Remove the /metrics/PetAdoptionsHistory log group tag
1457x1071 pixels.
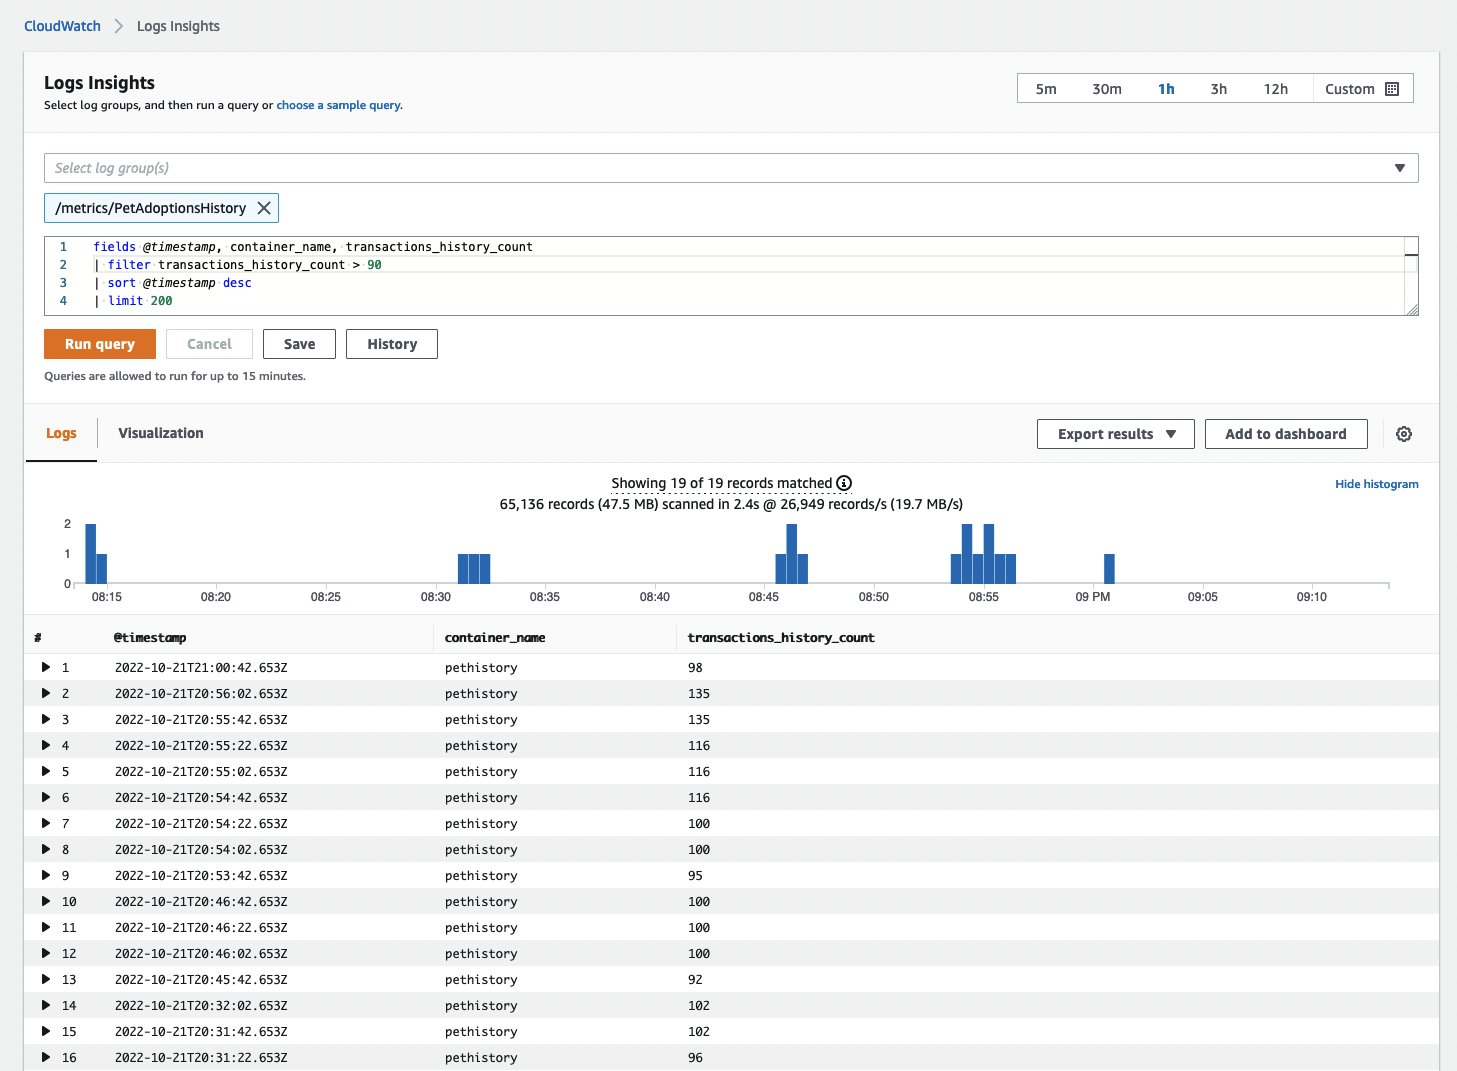point(264,208)
